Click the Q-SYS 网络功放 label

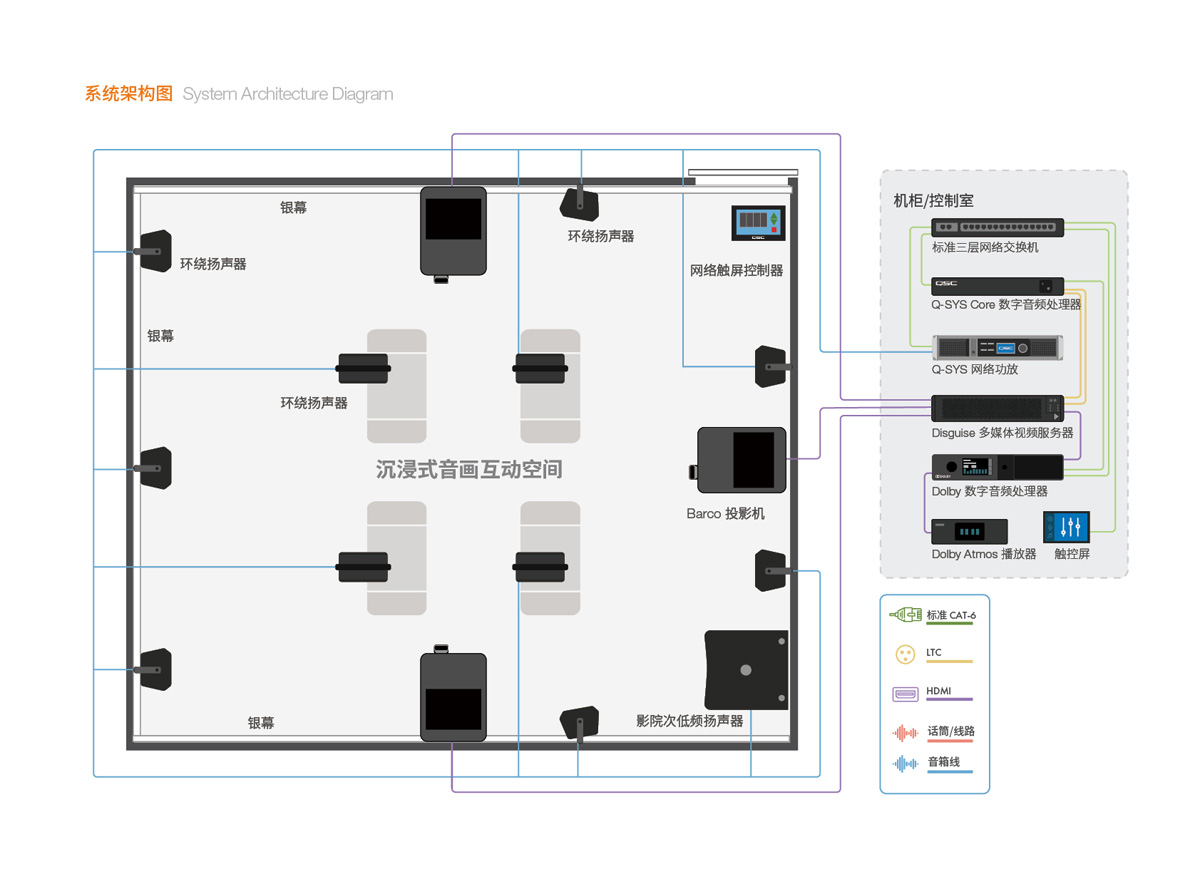[975, 369]
